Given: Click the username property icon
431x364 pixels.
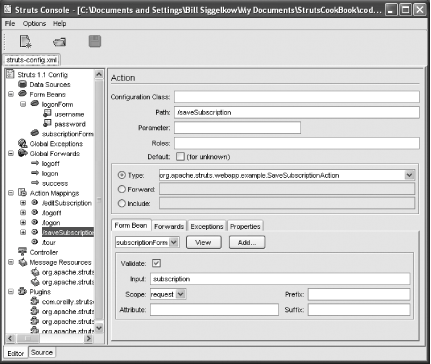Looking at the screenshot, I should point(47,113).
